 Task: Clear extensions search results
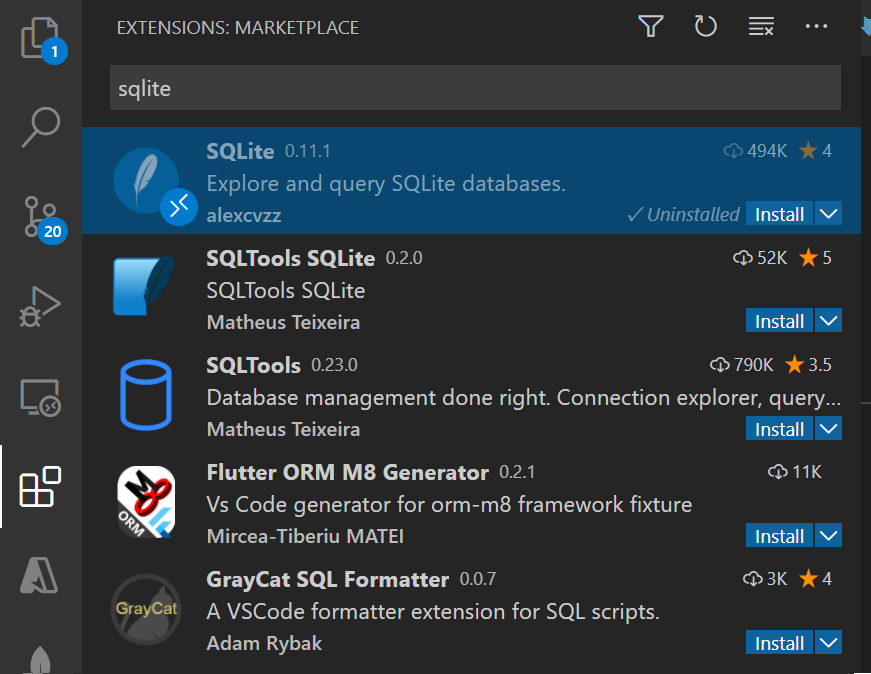pyautogui.click(x=760, y=27)
